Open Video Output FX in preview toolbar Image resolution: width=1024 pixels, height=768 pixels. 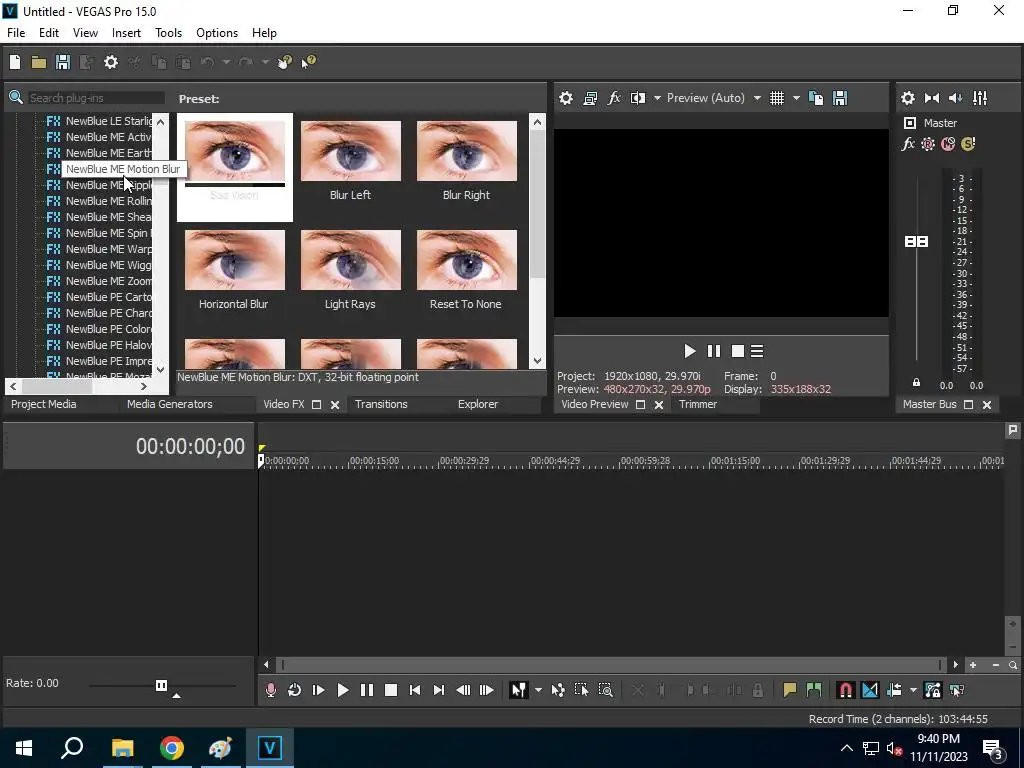pos(614,98)
